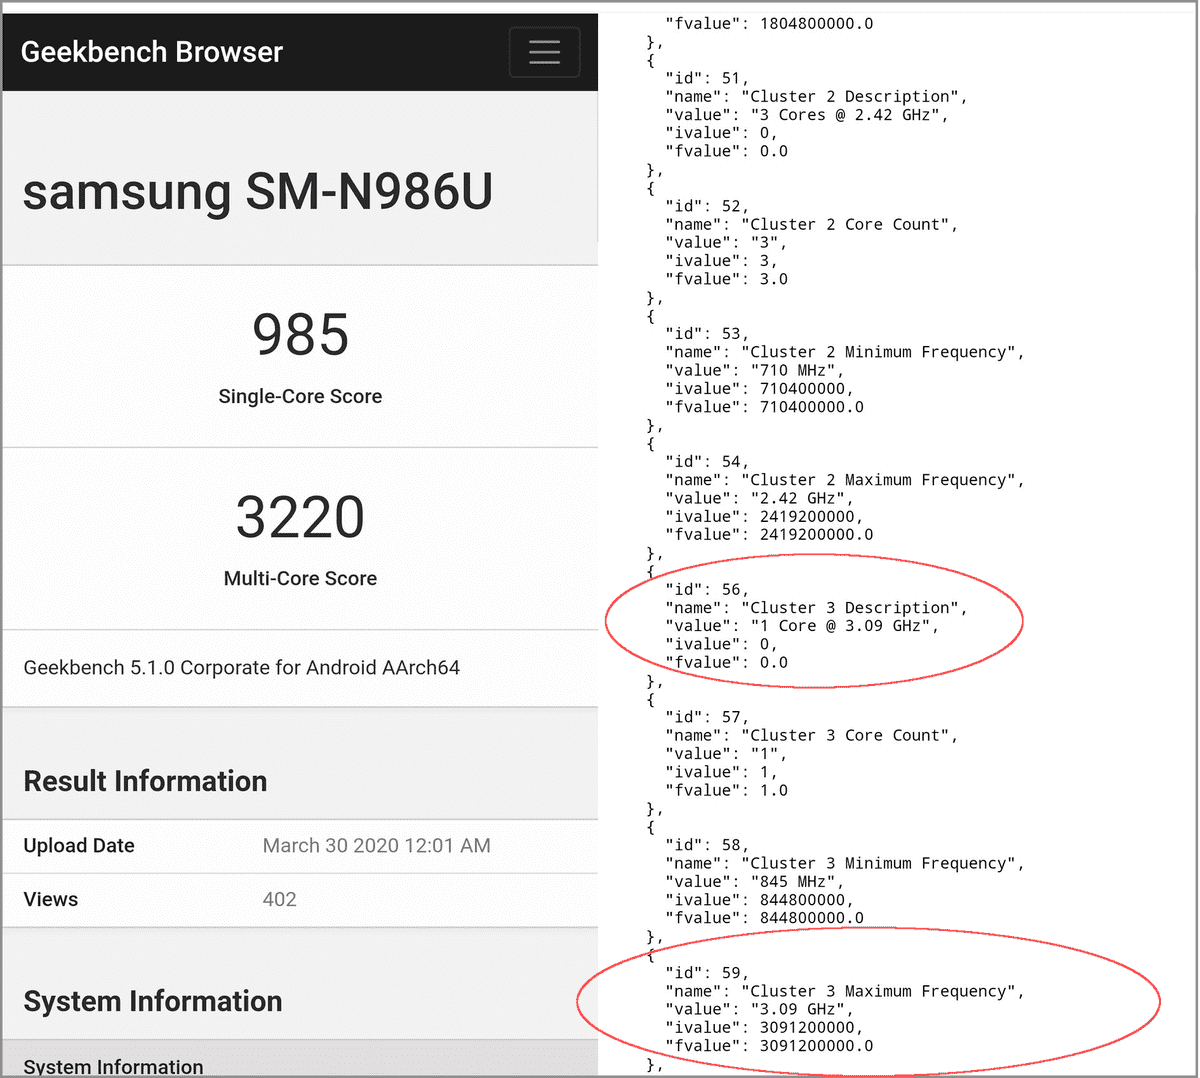Click the Cluster 2 Minimum Frequency name line

[x=845, y=352]
